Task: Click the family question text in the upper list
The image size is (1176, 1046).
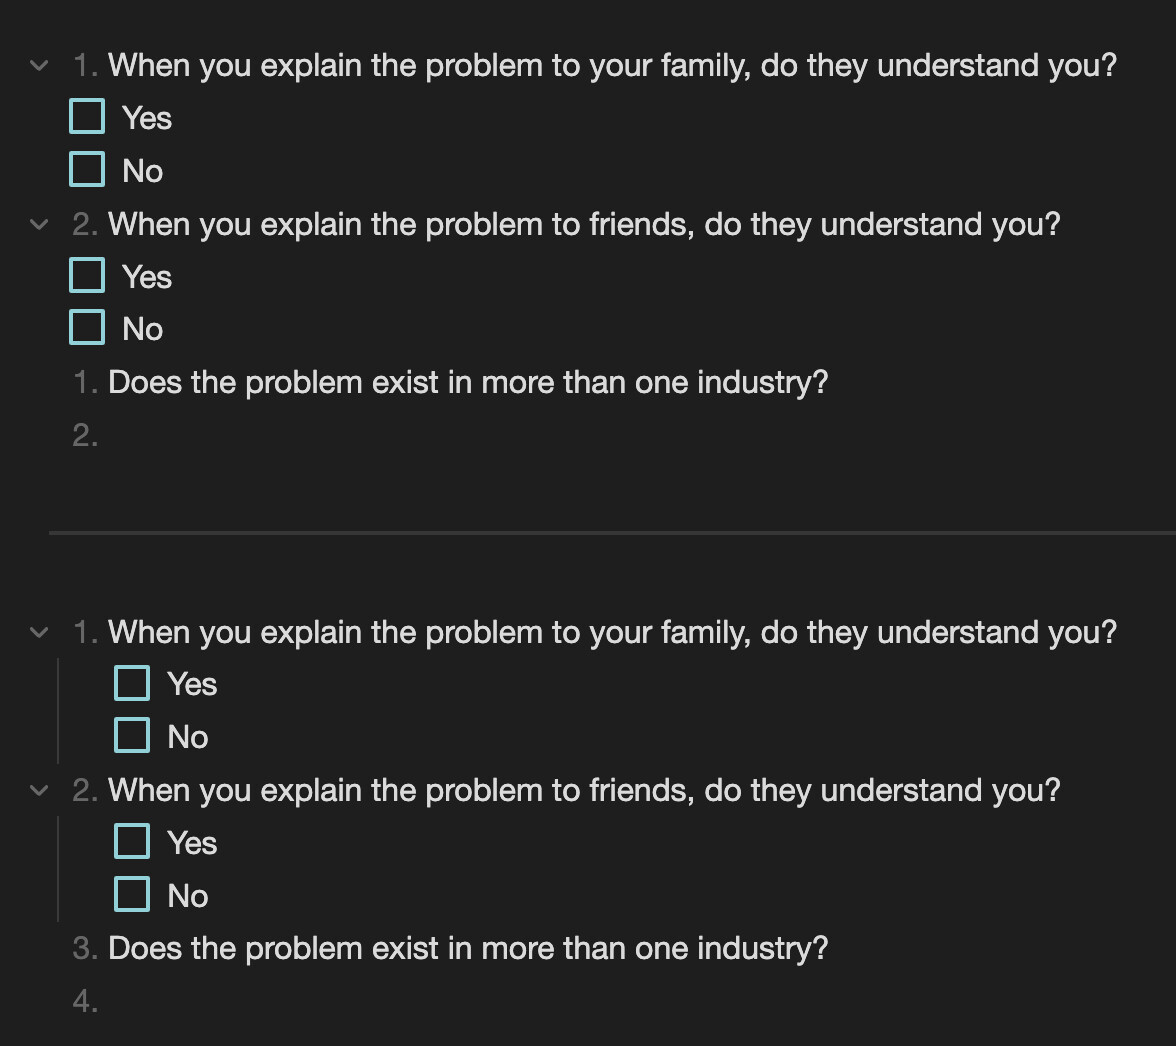Action: pyautogui.click(x=611, y=66)
